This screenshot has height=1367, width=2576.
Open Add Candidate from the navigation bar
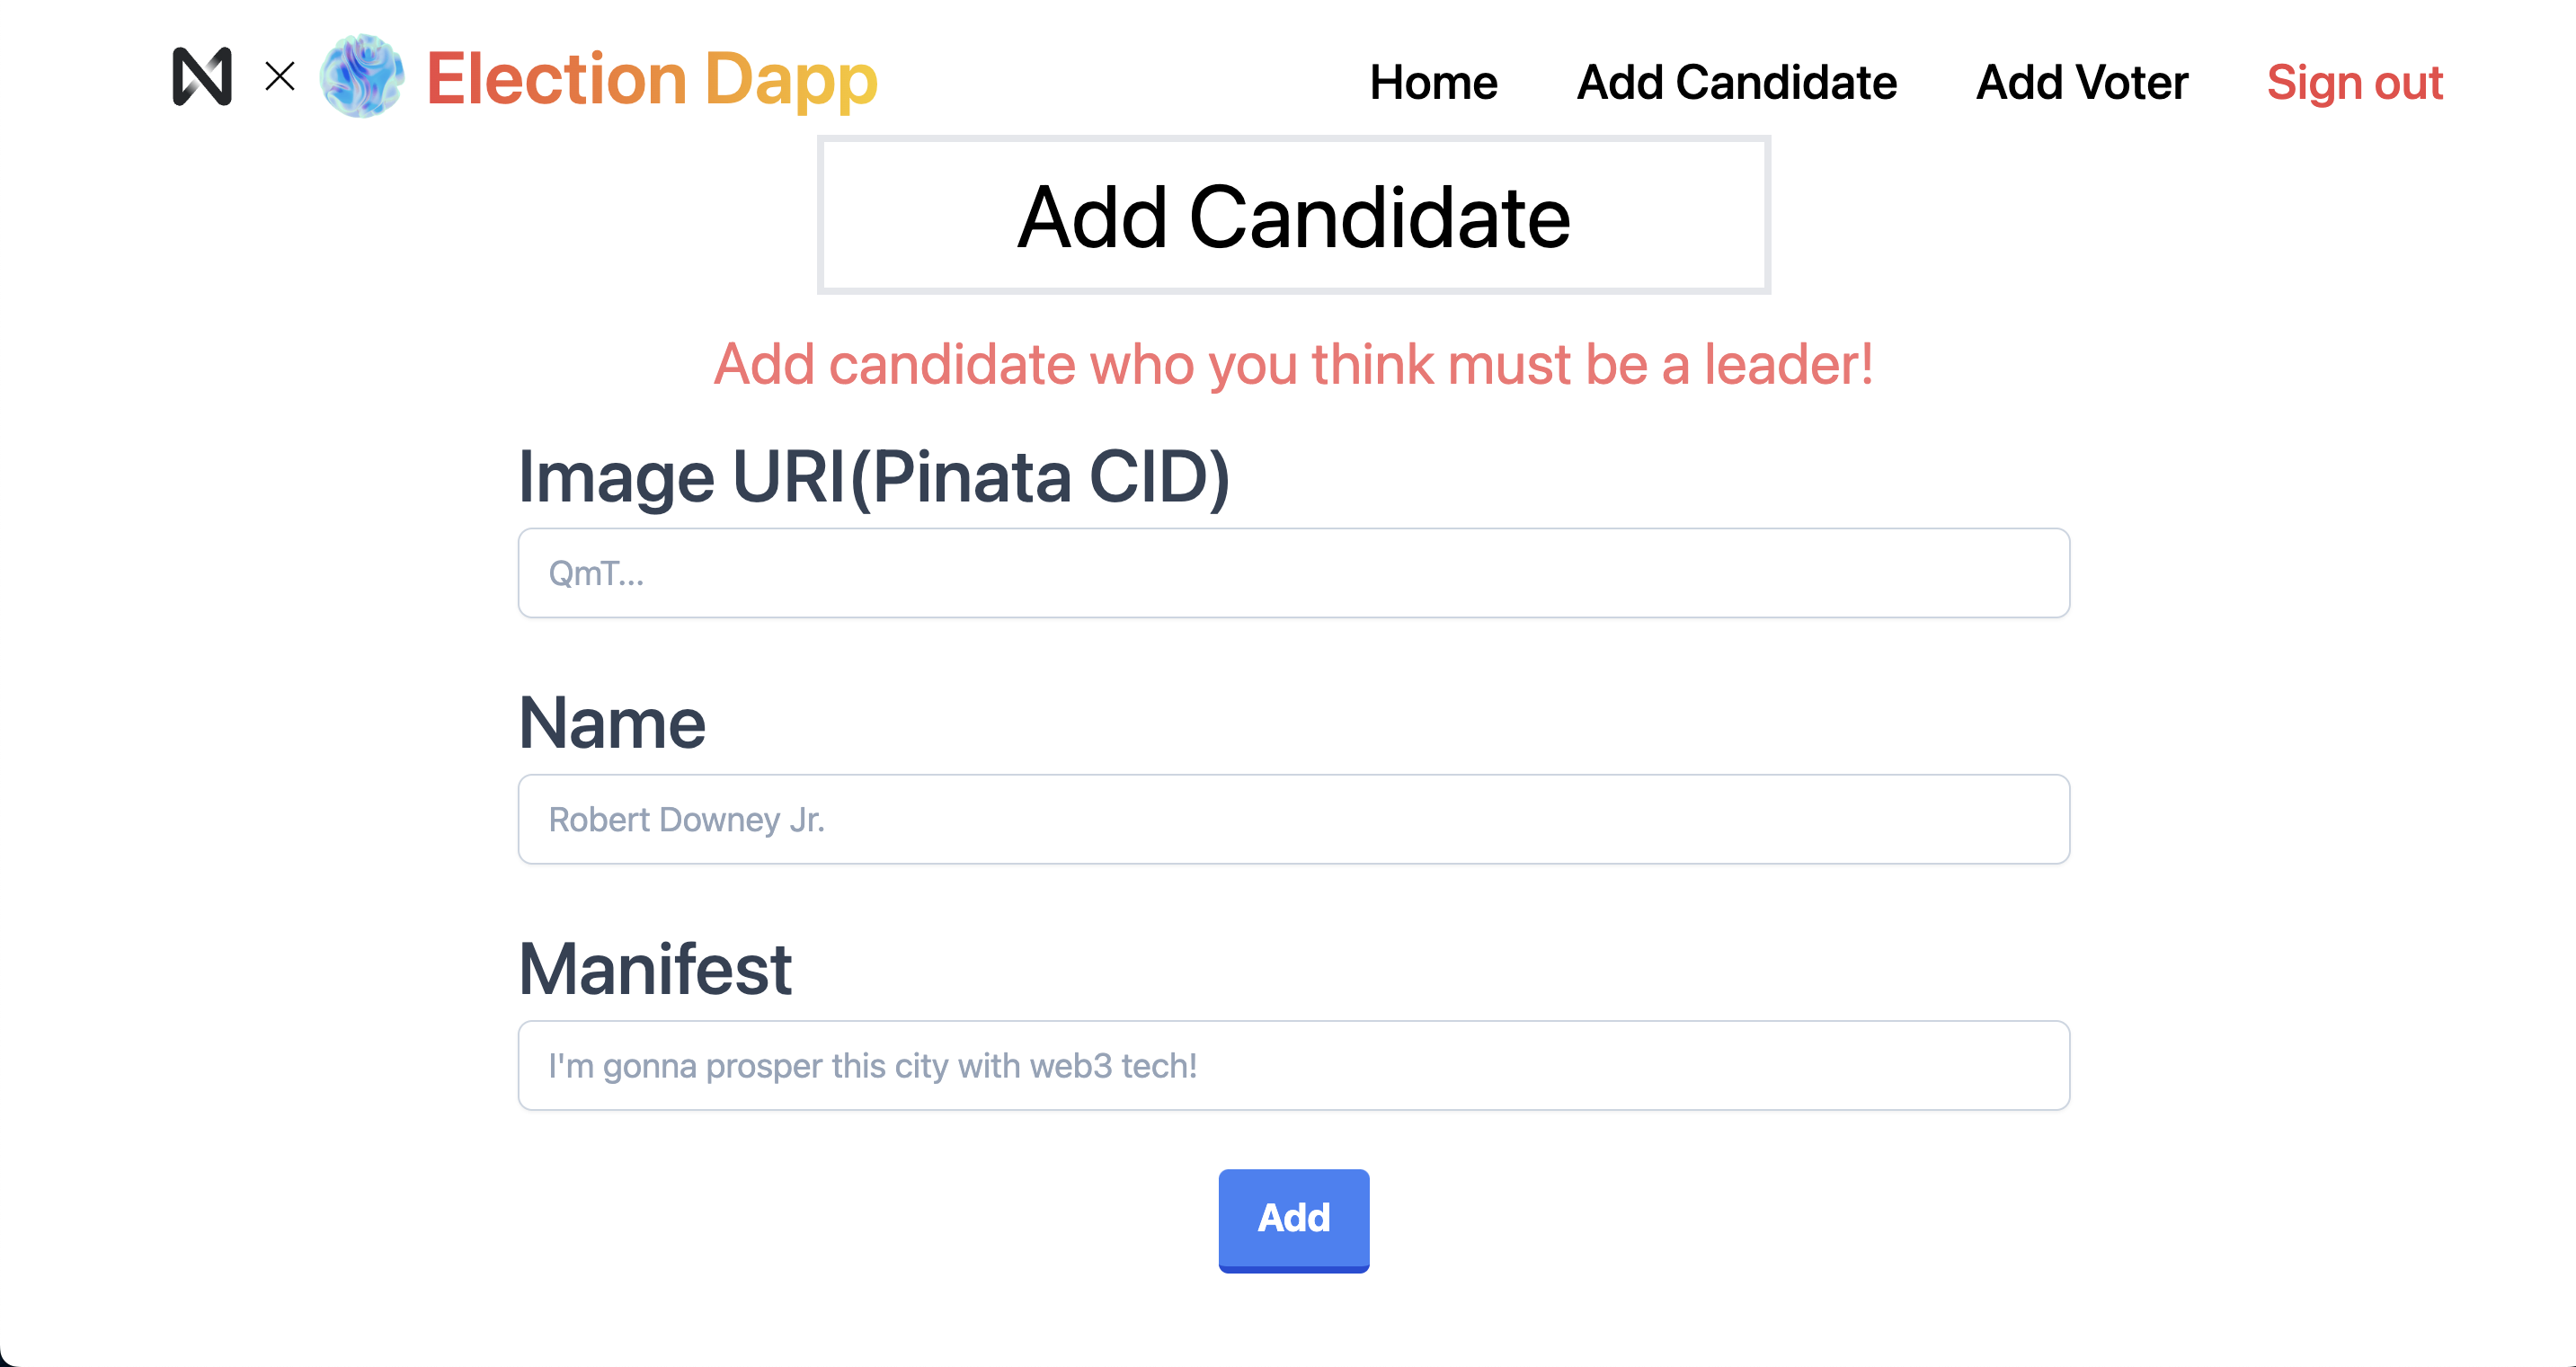pyautogui.click(x=1736, y=82)
